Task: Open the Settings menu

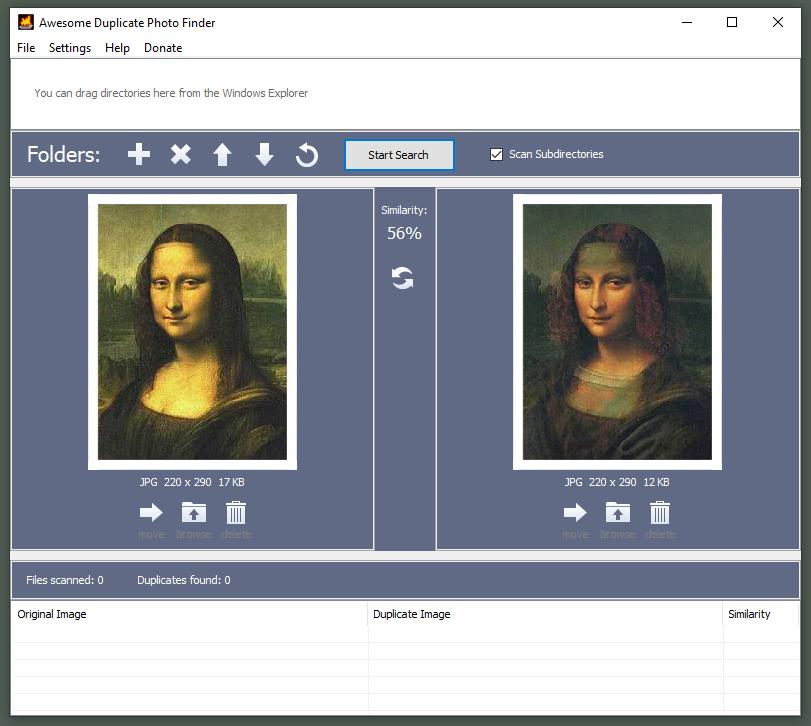Action: tap(70, 48)
